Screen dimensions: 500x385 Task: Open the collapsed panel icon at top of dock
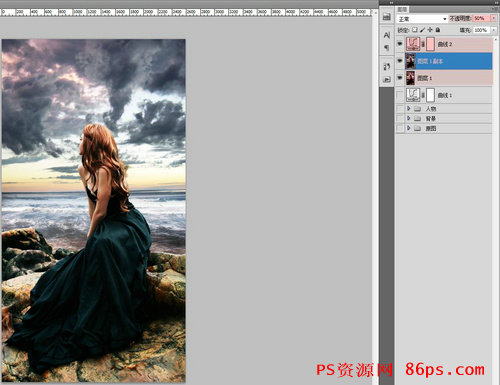point(387,17)
